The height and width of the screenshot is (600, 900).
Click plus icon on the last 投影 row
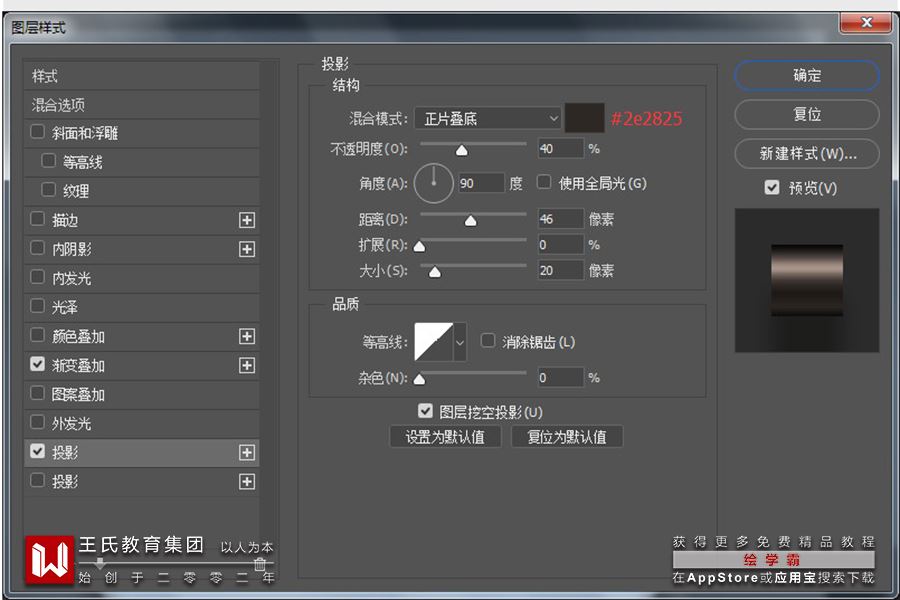tap(247, 482)
